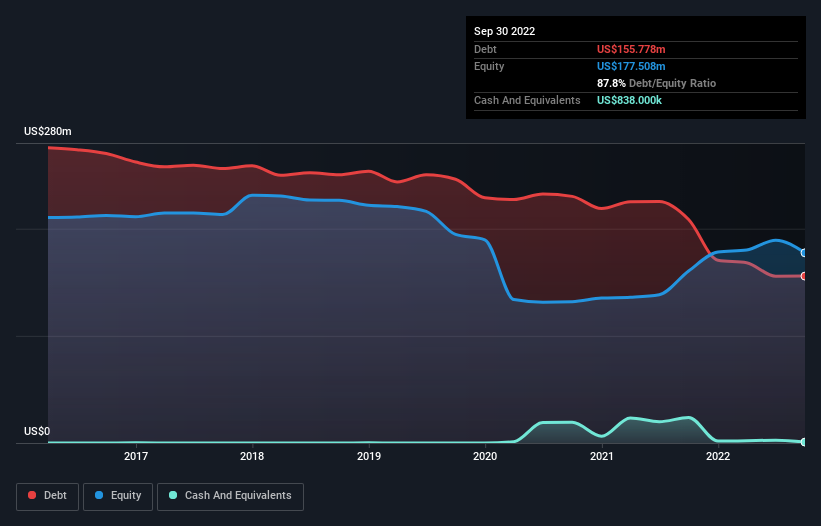The image size is (821, 526).
Task: Click the teal Cash And Equivalents legend dot
Action: 173,495
